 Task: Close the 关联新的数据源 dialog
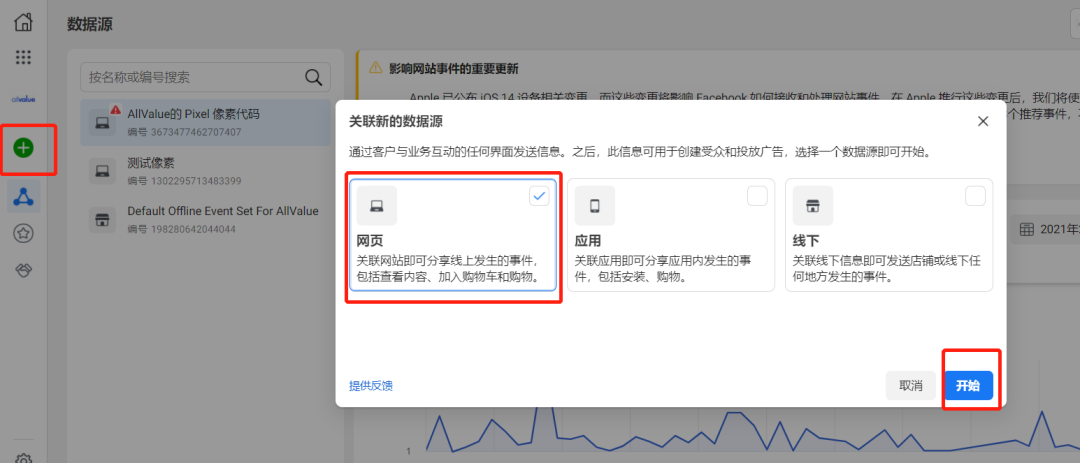(x=983, y=121)
